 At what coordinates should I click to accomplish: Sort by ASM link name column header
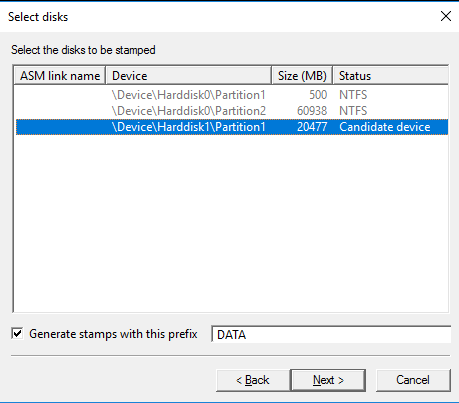click(x=60, y=76)
